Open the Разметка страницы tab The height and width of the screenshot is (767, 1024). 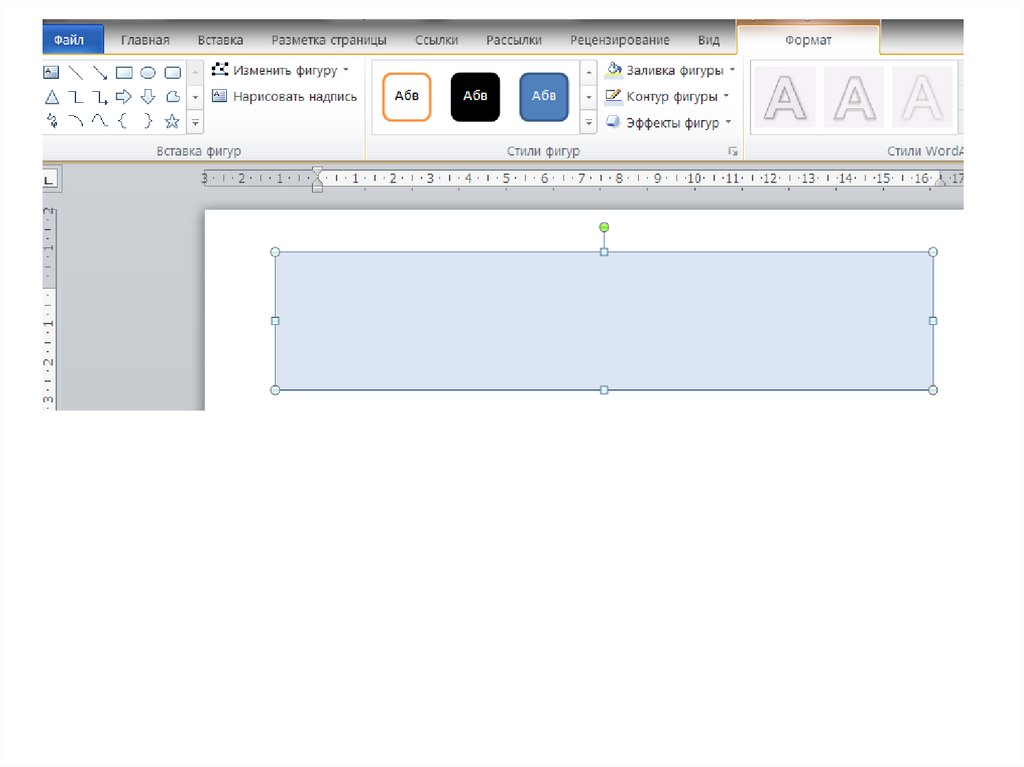(x=329, y=40)
